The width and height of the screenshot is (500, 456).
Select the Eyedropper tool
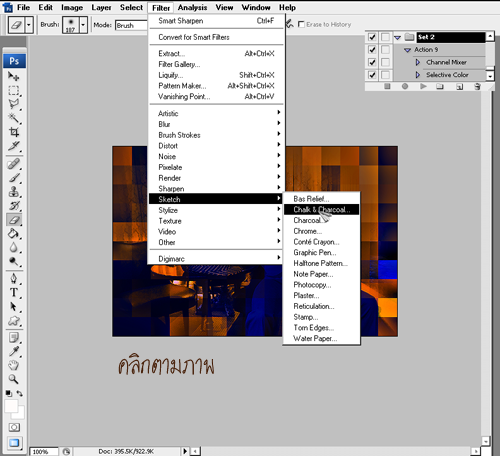point(14,351)
